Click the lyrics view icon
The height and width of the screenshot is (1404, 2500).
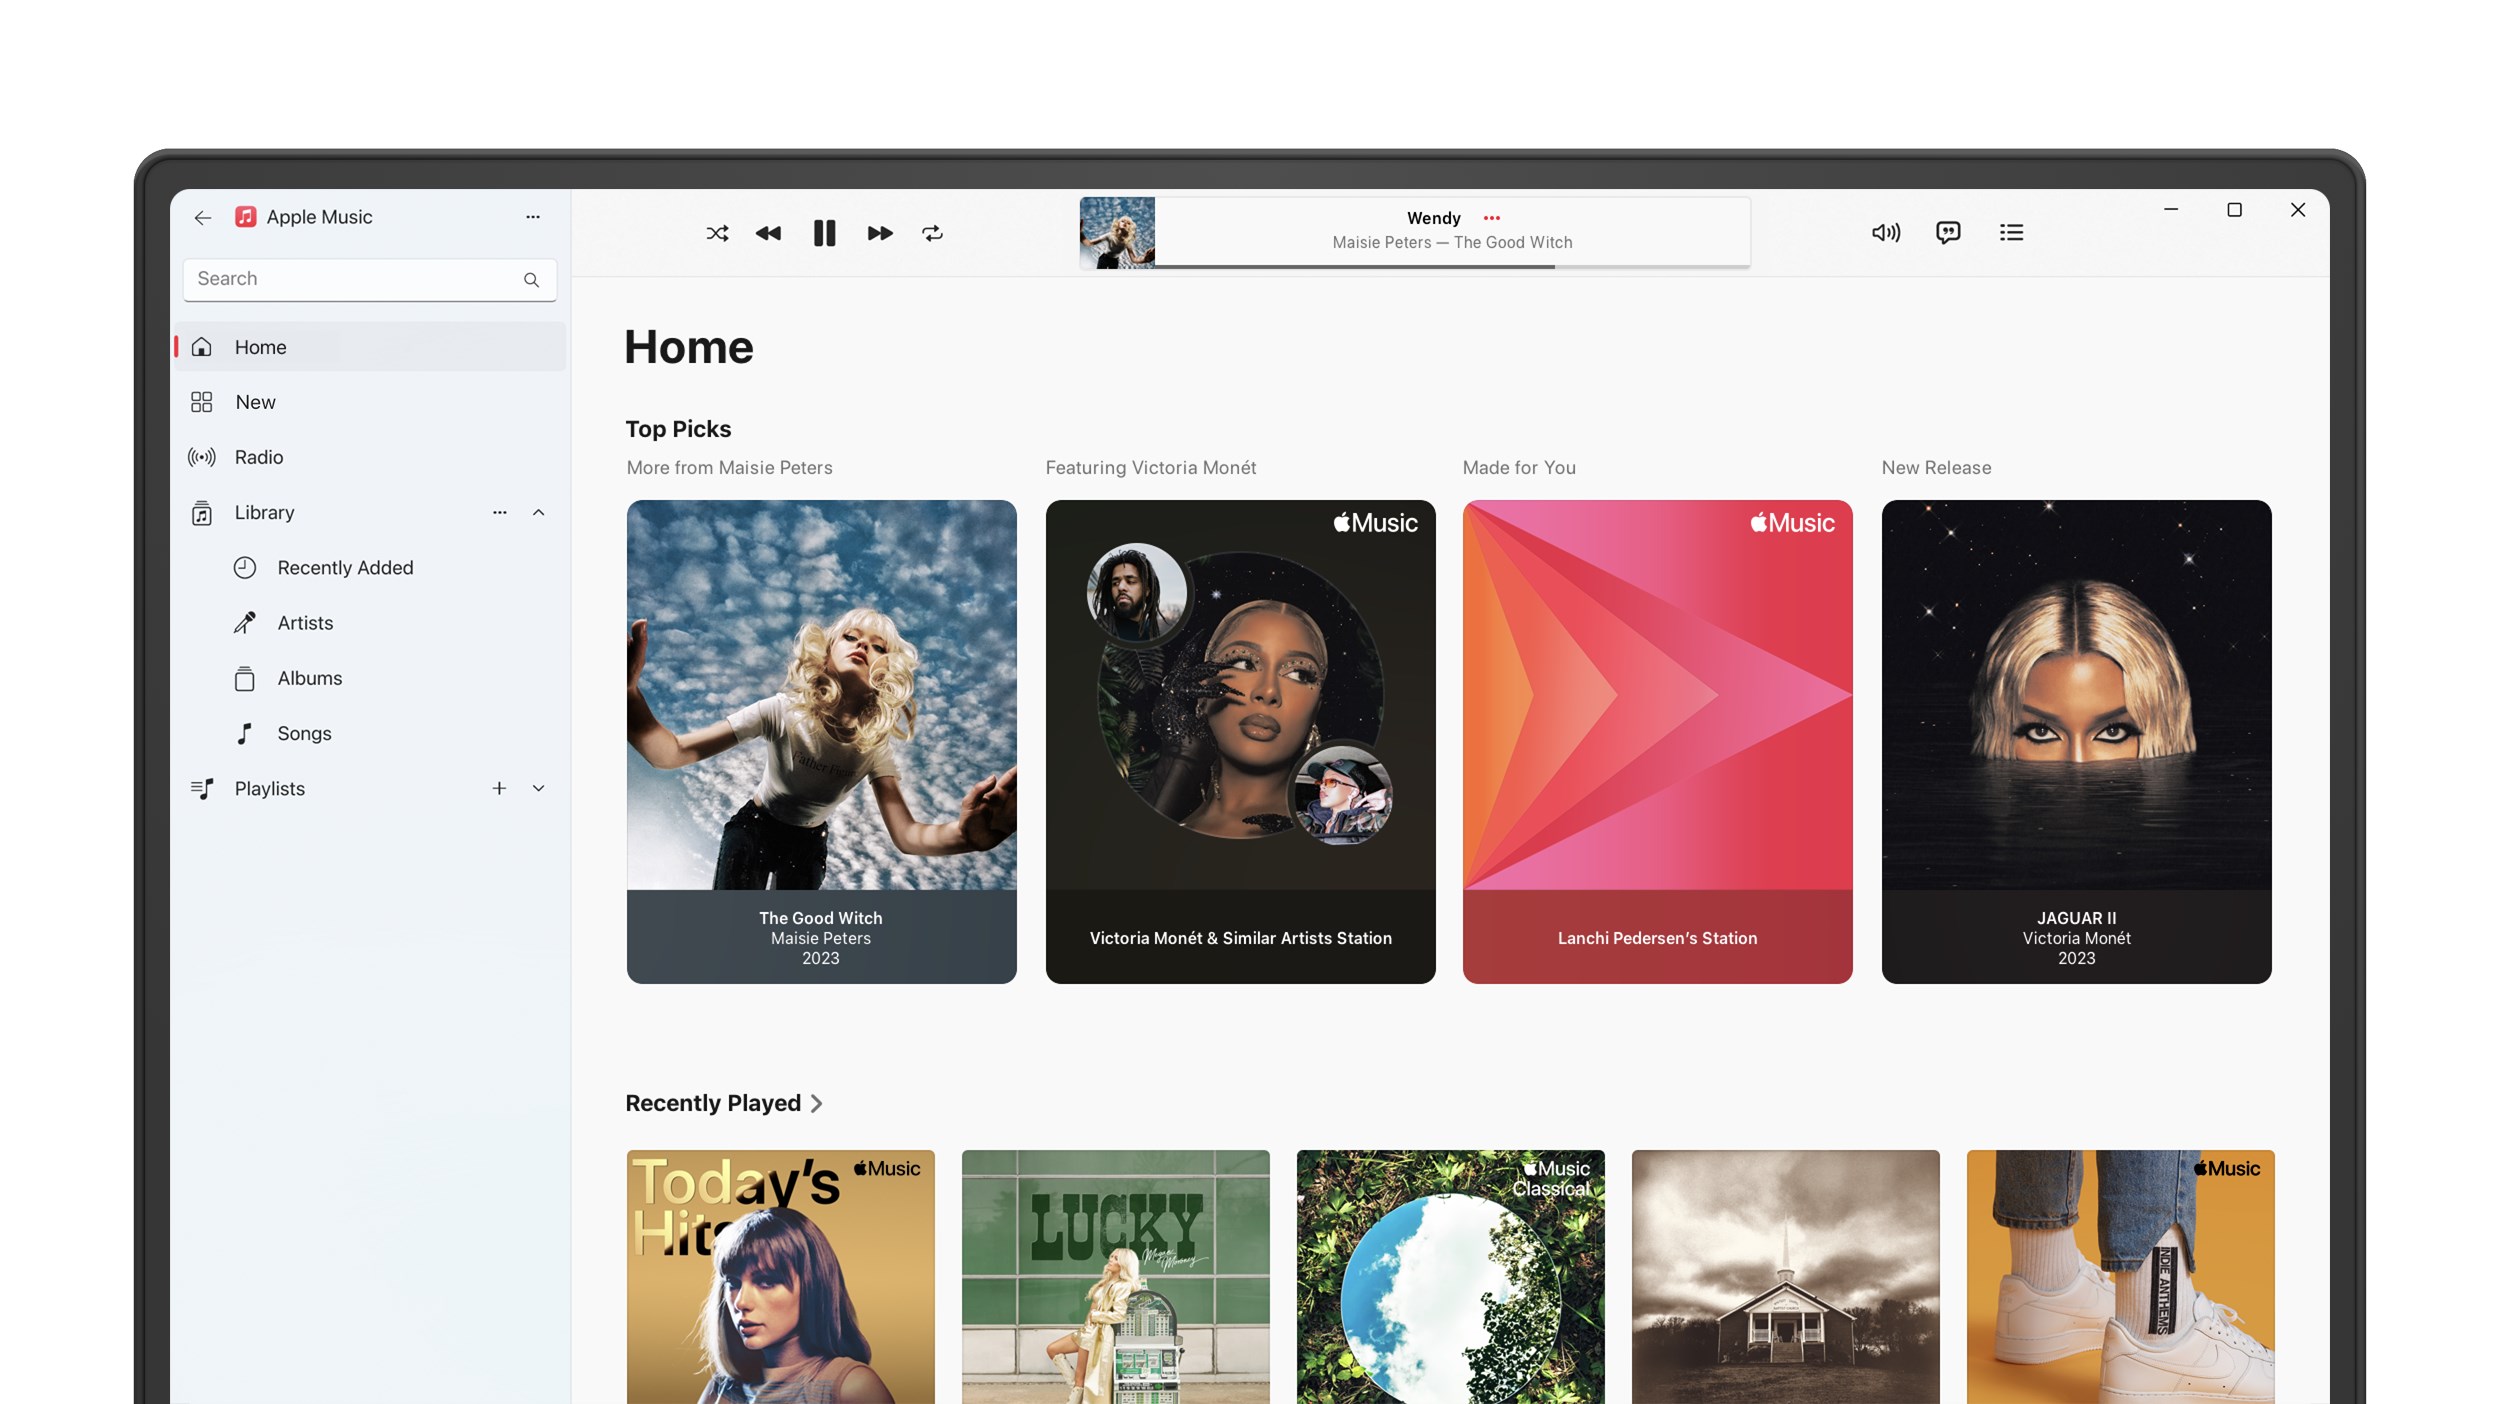[x=1949, y=232]
